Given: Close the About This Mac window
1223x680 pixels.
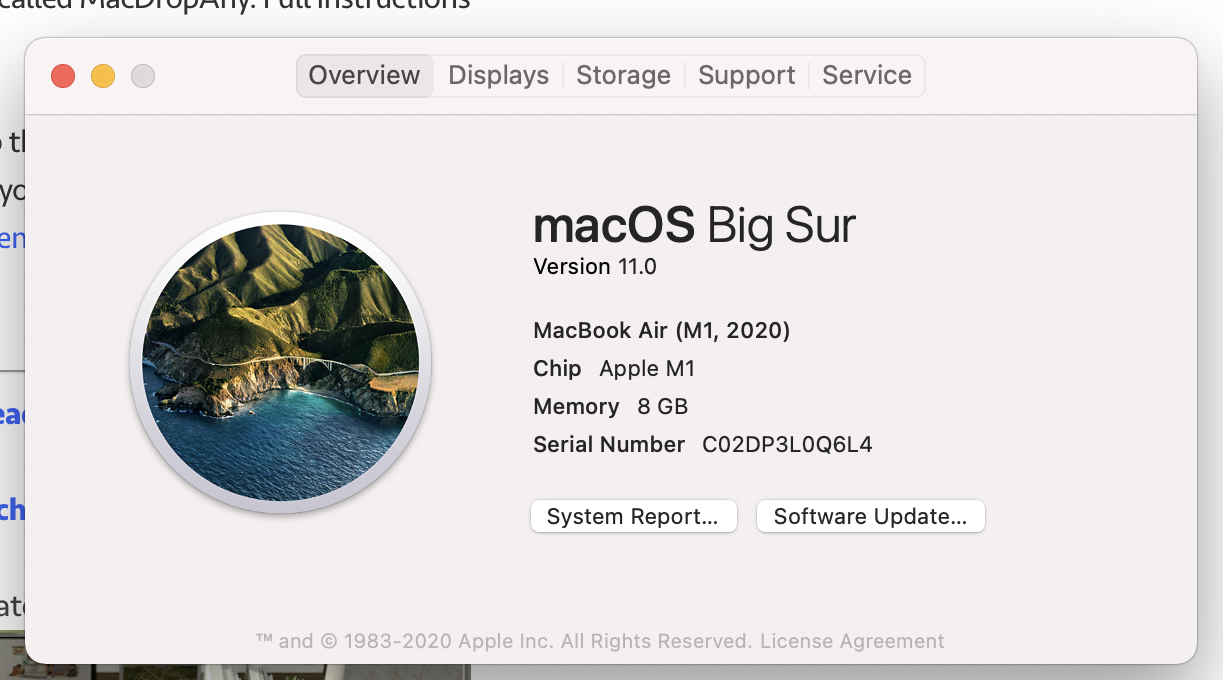Looking at the screenshot, I should click(63, 76).
